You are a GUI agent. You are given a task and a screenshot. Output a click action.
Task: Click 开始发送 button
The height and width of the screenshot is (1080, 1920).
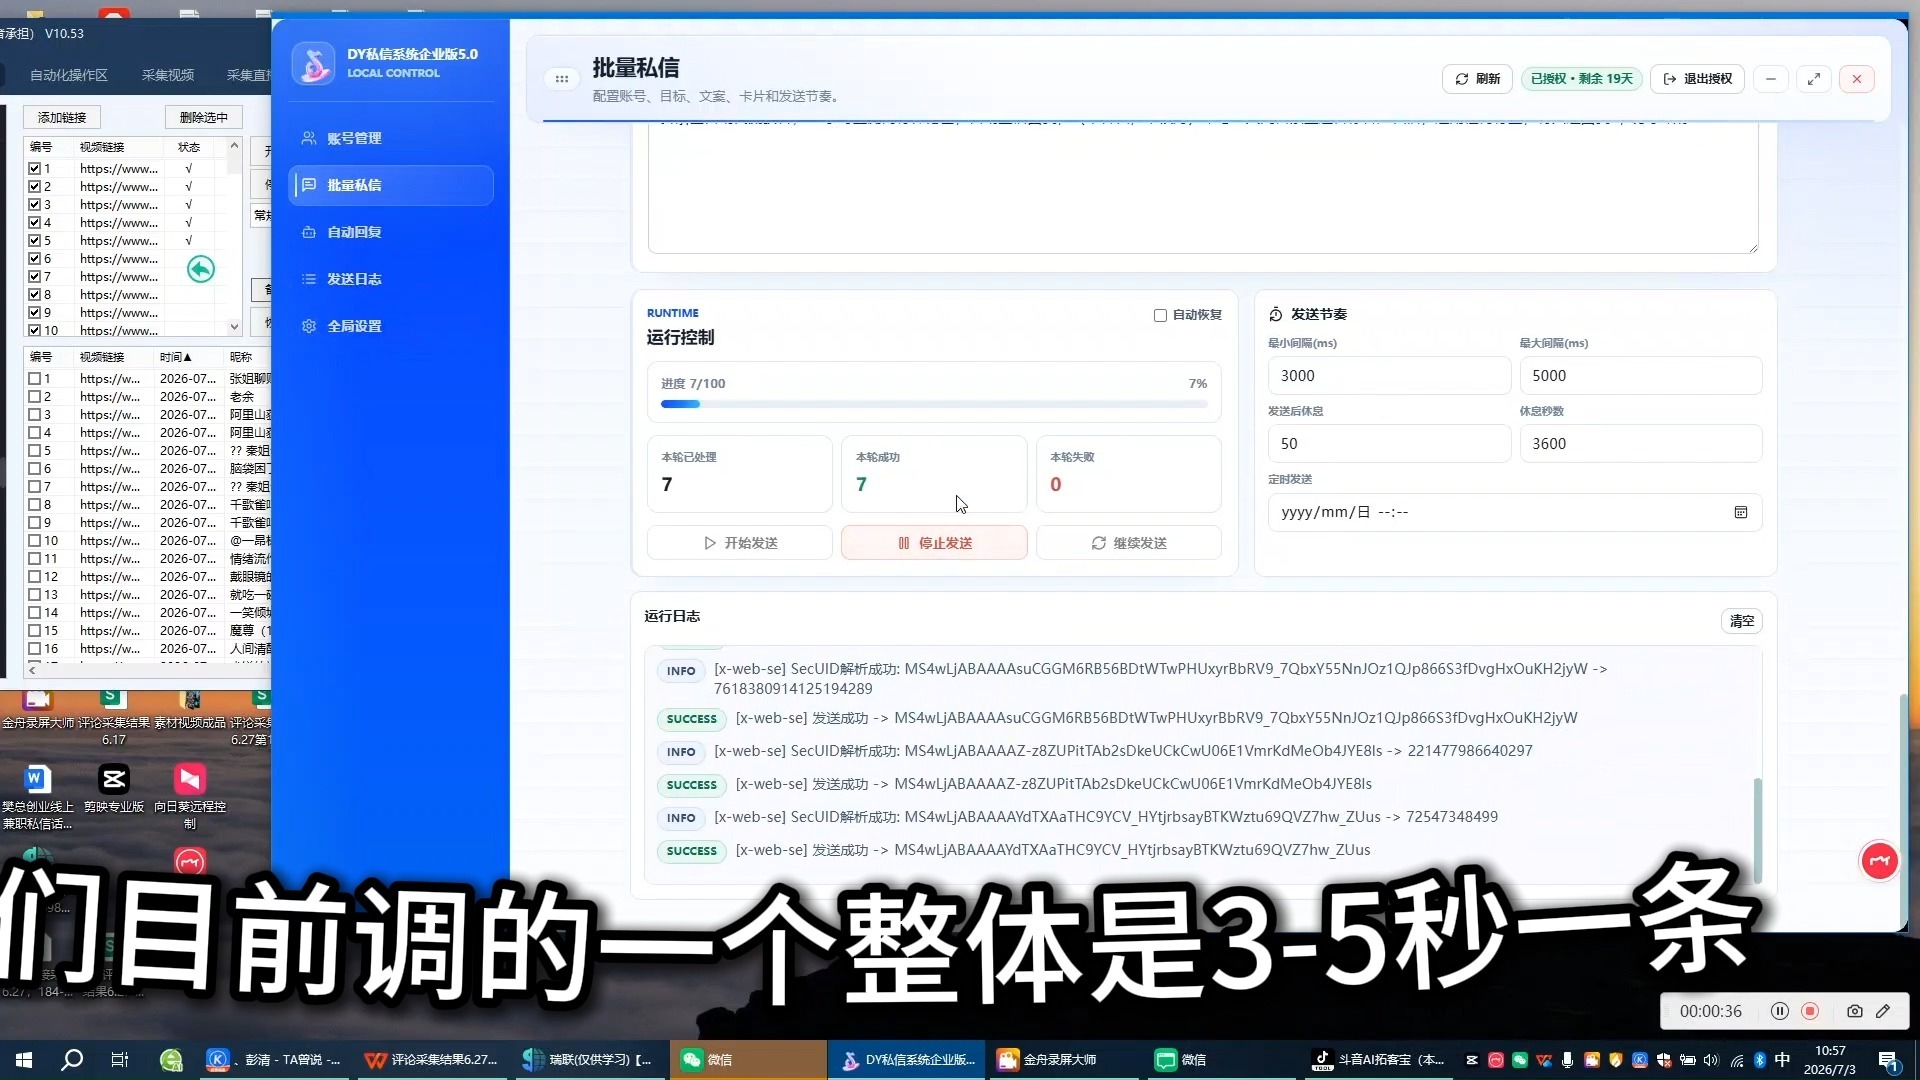tap(740, 543)
